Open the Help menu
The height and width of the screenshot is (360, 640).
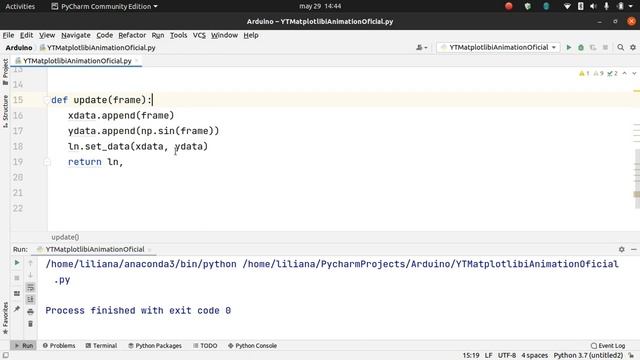click(251, 35)
